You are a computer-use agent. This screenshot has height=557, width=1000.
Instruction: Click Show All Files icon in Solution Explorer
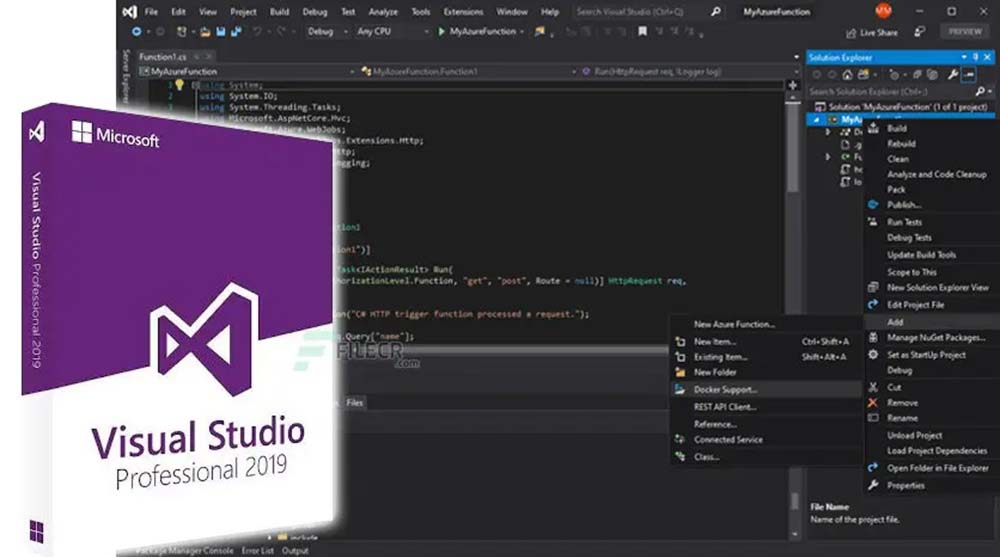[932, 75]
